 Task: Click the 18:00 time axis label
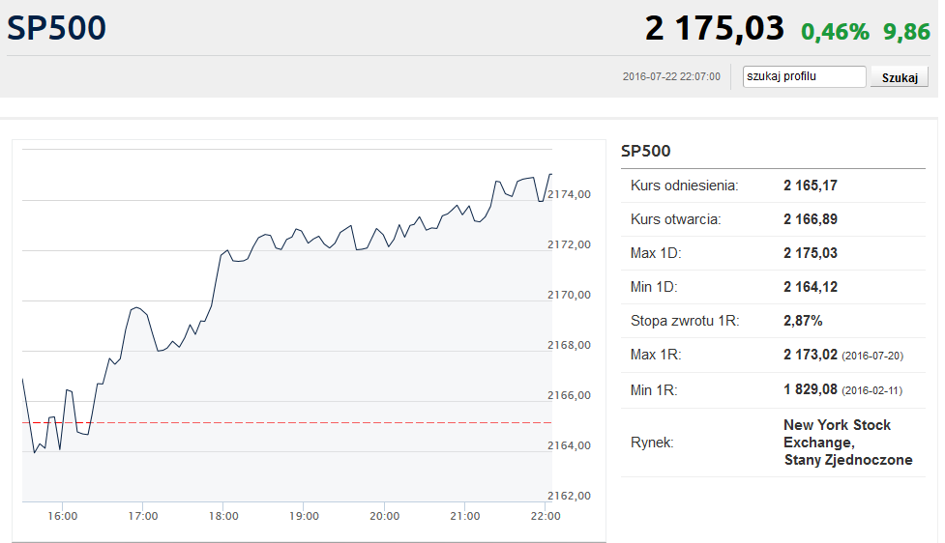click(x=224, y=516)
